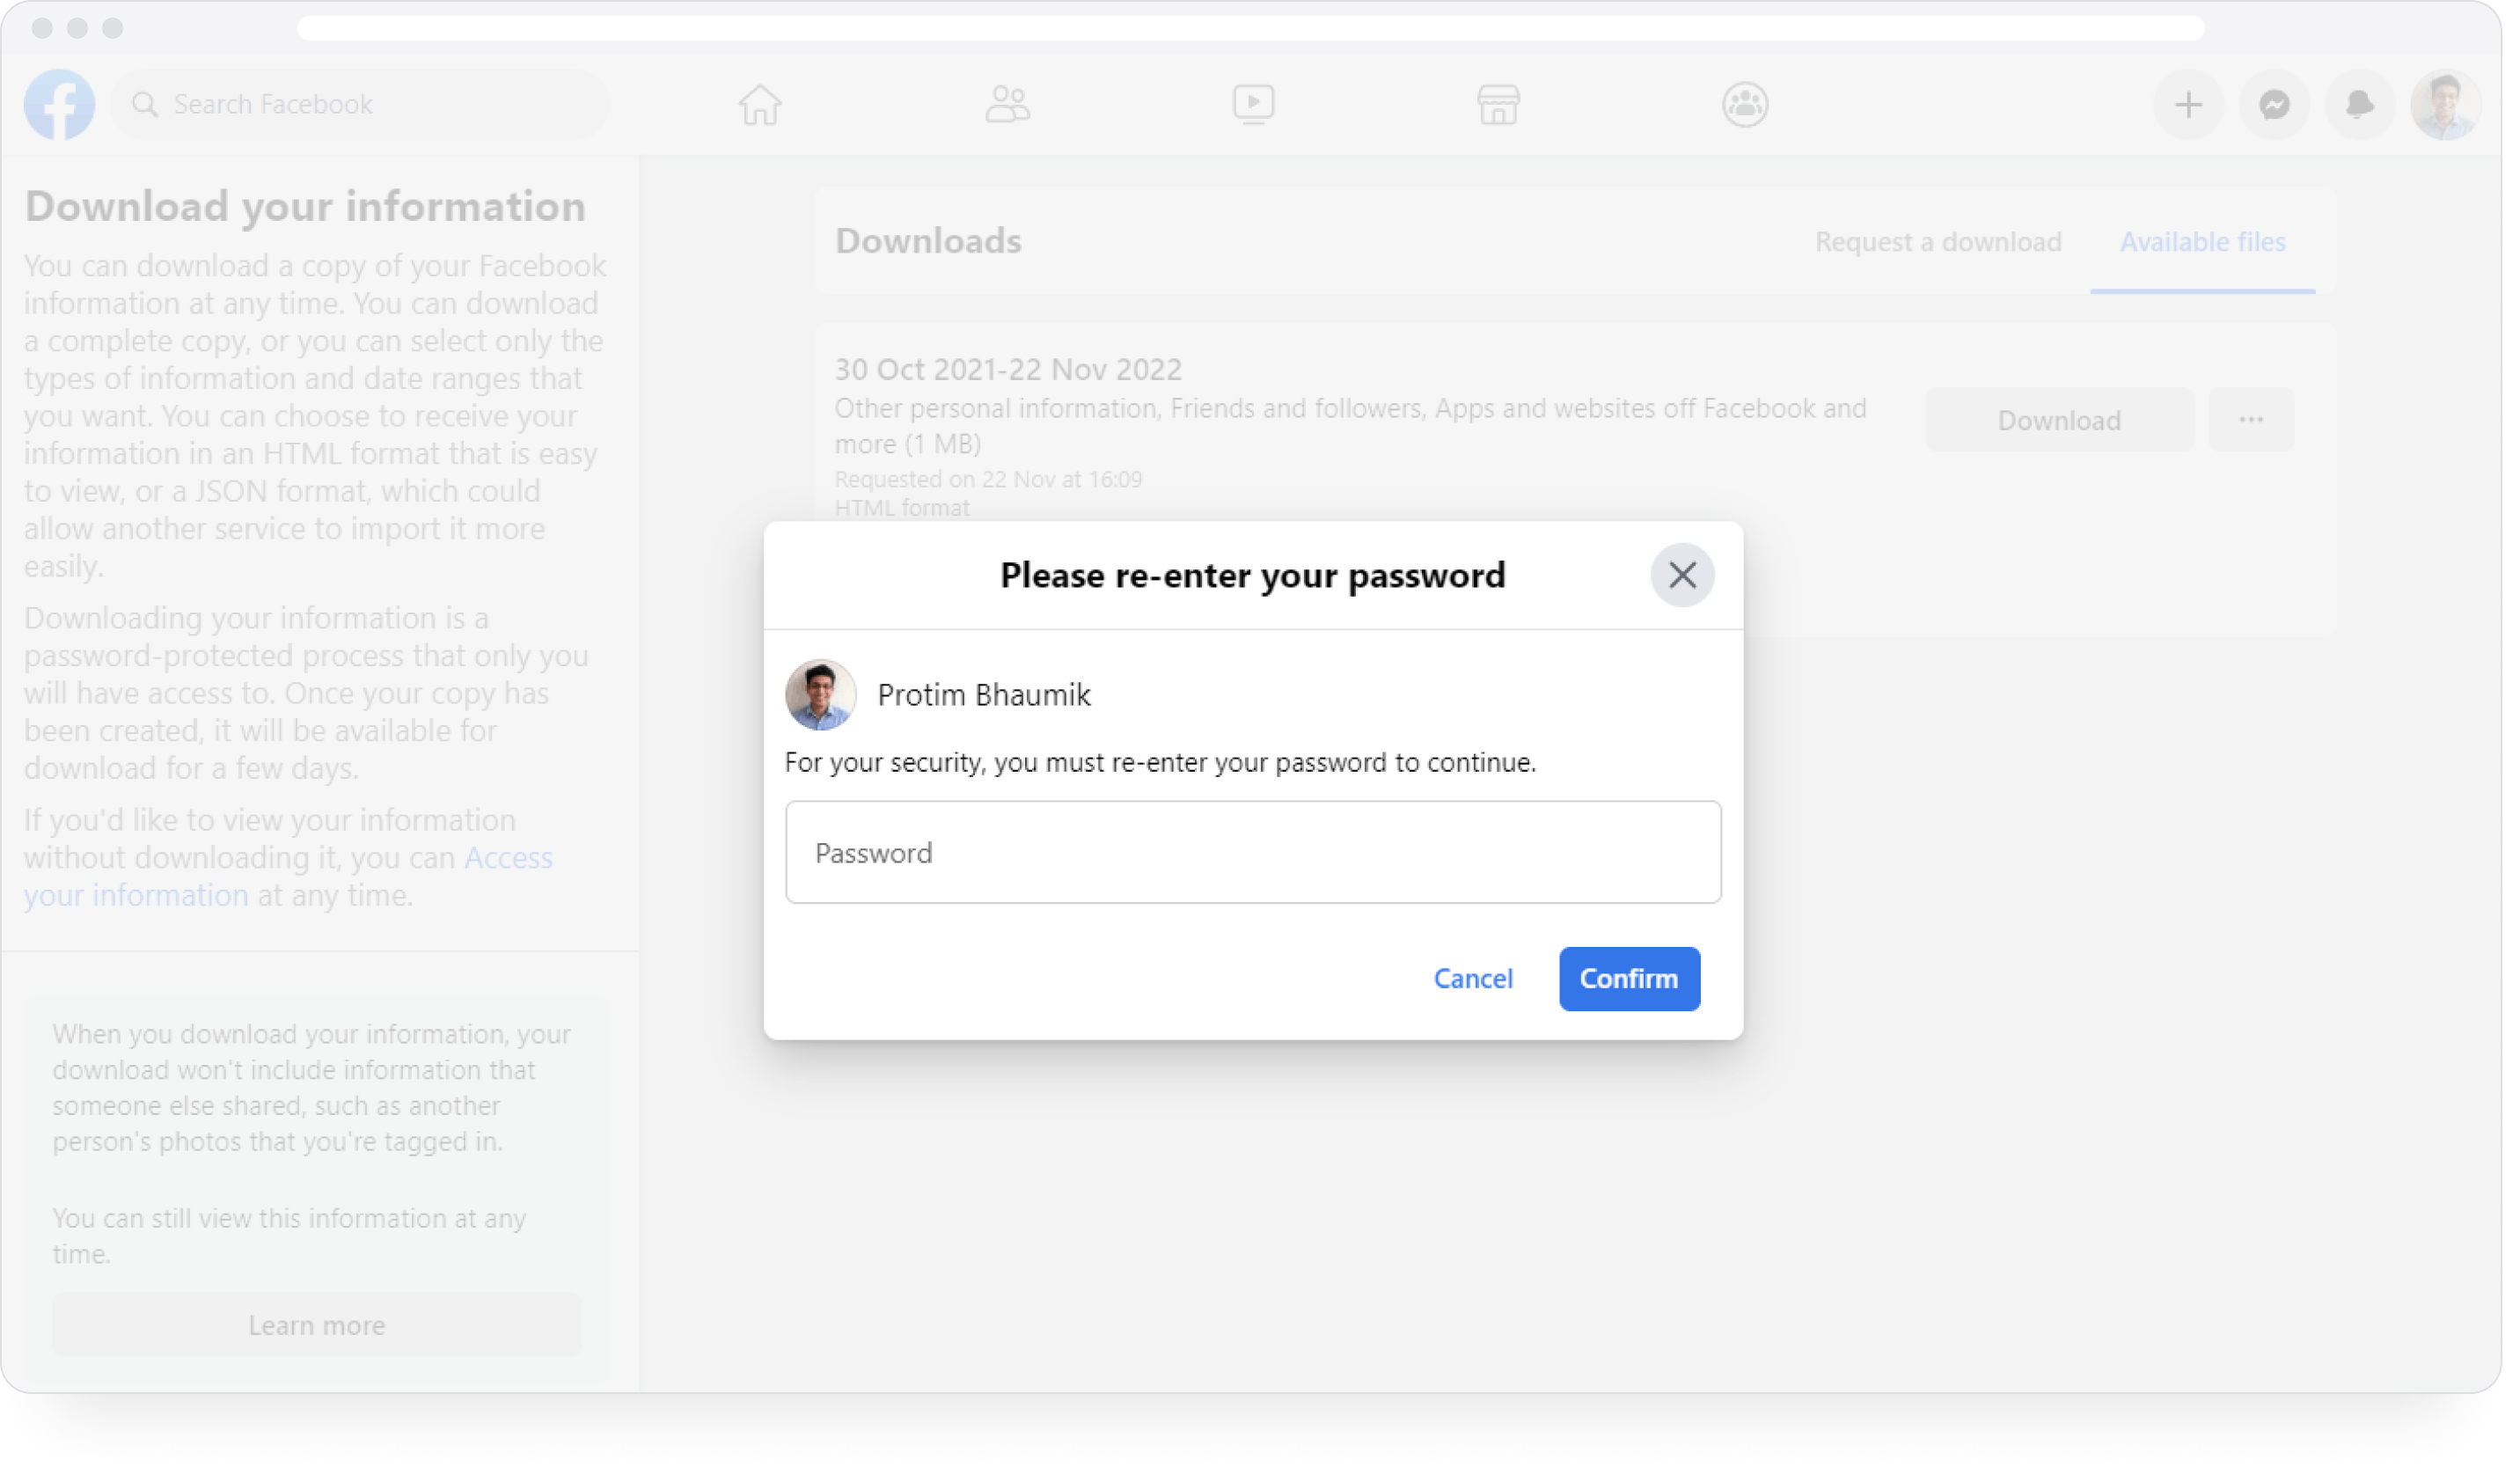This screenshot has width=2520, height=1482.
Task: Open the Notifications bell icon
Action: click(x=2360, y=102)
